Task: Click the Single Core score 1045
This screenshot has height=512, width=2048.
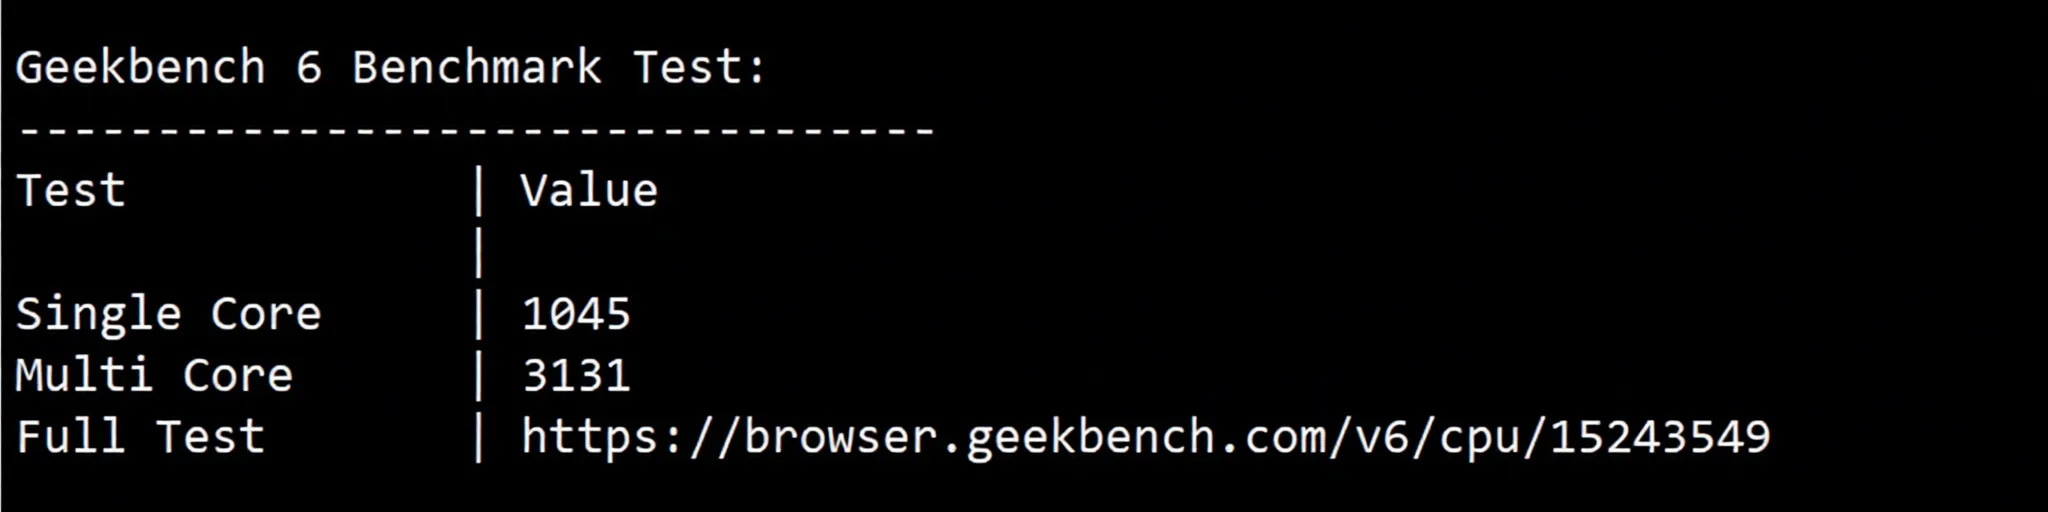Action: (577, 314)
